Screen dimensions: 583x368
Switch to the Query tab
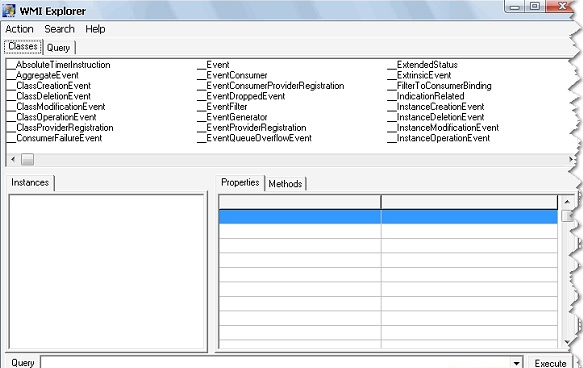pyautogui.click(x=58, y=48)
